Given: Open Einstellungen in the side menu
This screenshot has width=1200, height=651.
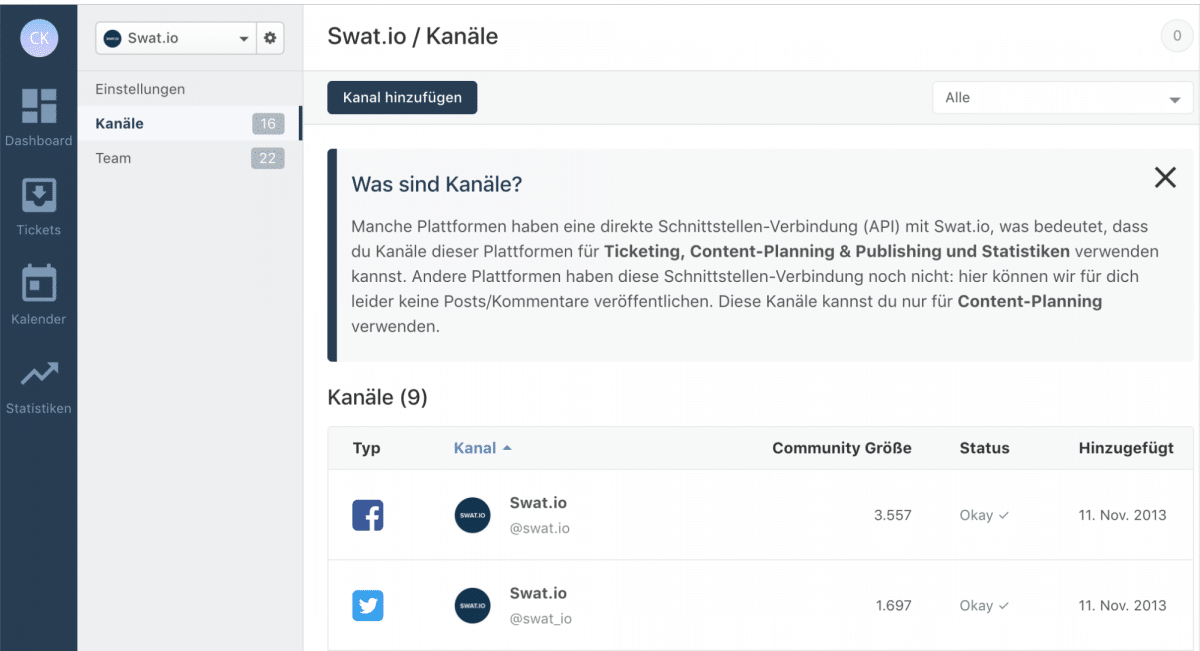Looking at the screenshot, I should 140,89.
